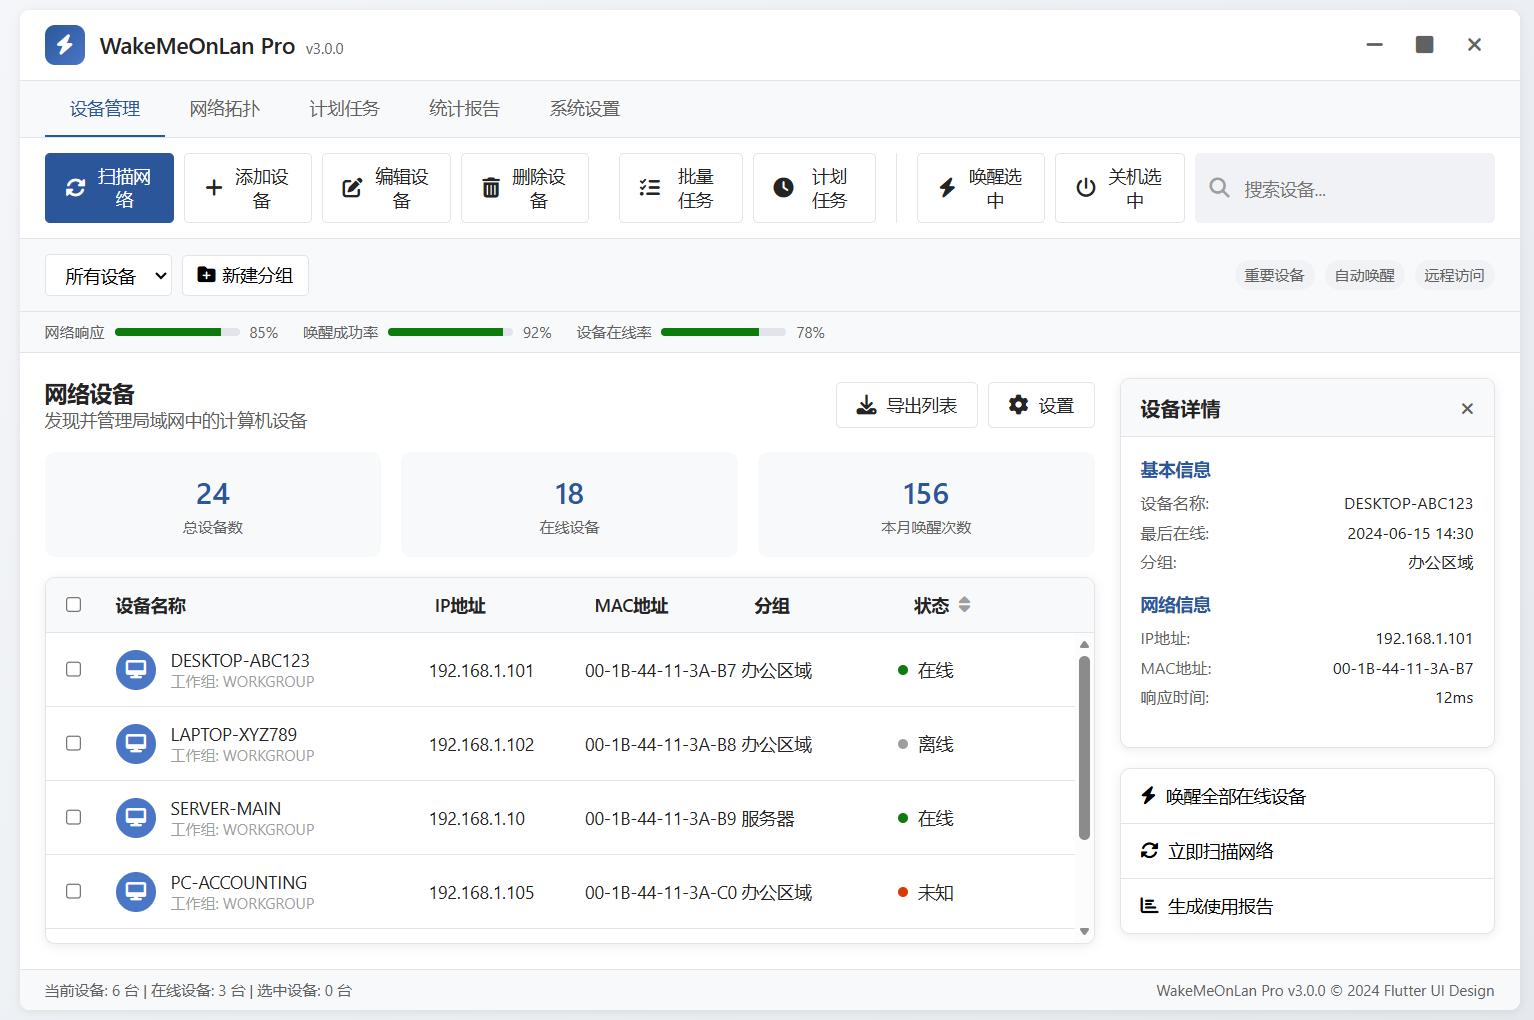Click the 离线 status of LAPTOP-XYZ789
1534x1020 pixels.
[x=926, y=744]
